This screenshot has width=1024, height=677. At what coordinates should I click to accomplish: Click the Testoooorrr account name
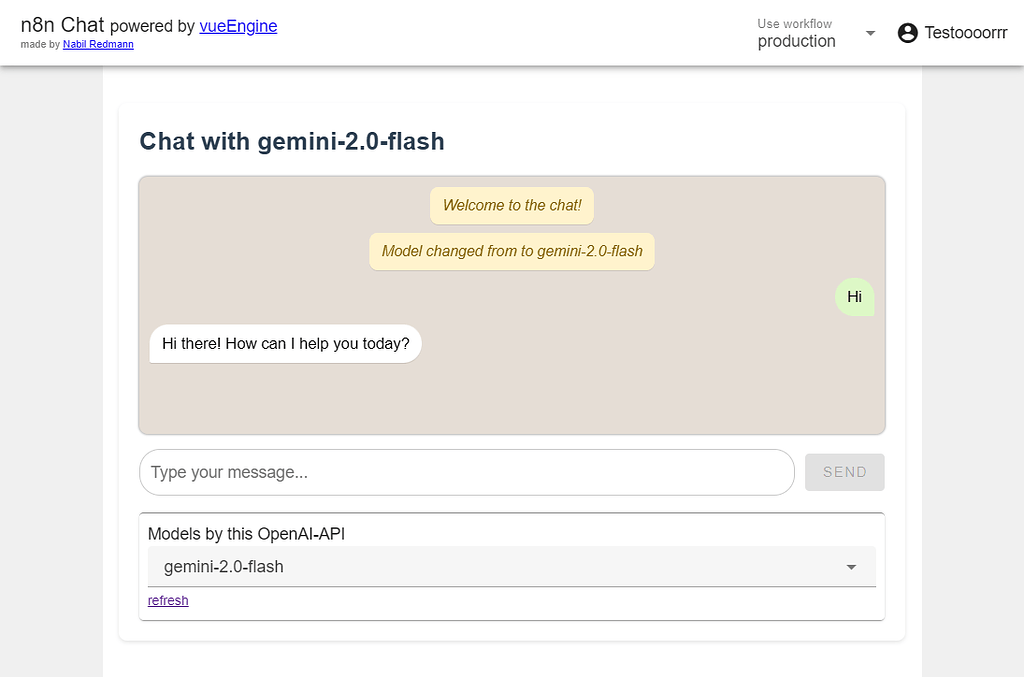pos(963,32)
